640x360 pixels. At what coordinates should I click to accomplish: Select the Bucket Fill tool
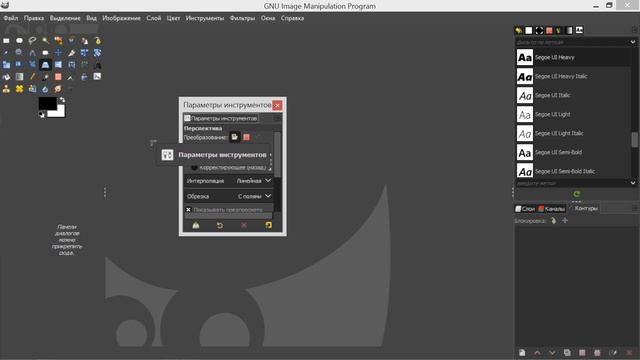point(6,77)
